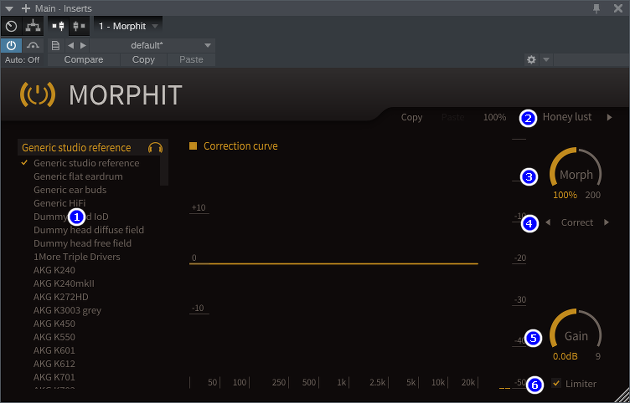Click the headphone list scrollbar
This screenshot has width=630, height=403.
tap(164, 170)
